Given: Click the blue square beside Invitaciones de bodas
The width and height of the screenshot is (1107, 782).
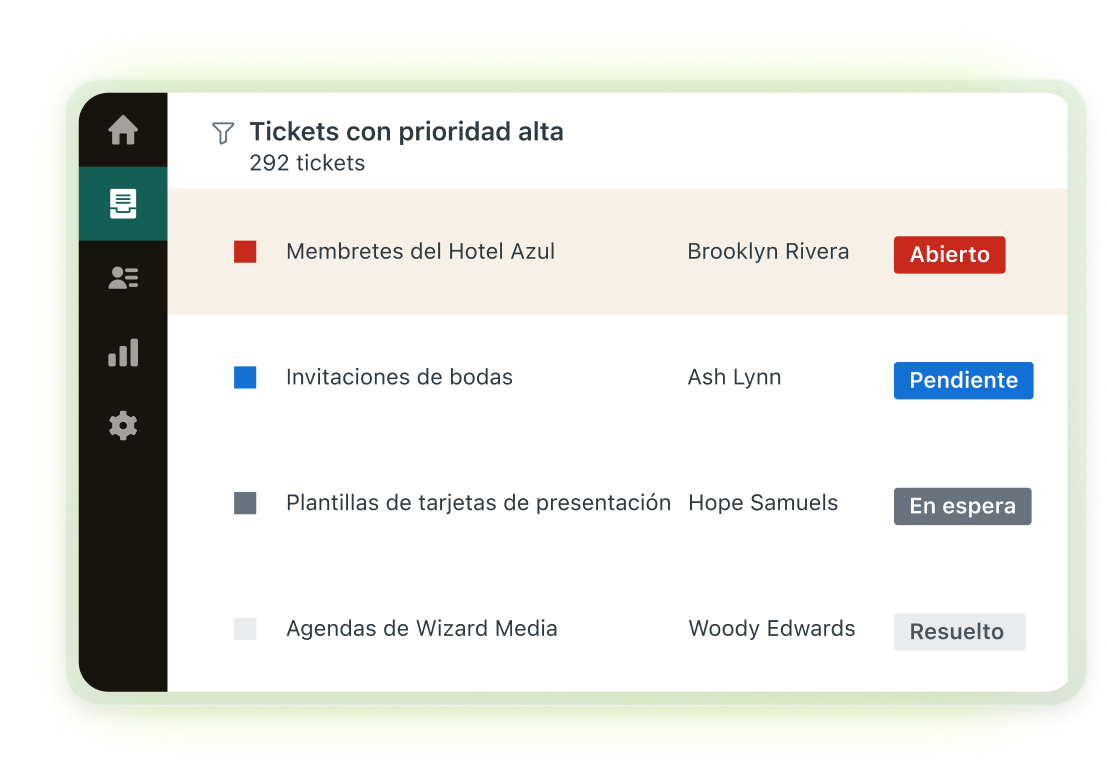Looking at the screenshot, I should coord(245,377).
